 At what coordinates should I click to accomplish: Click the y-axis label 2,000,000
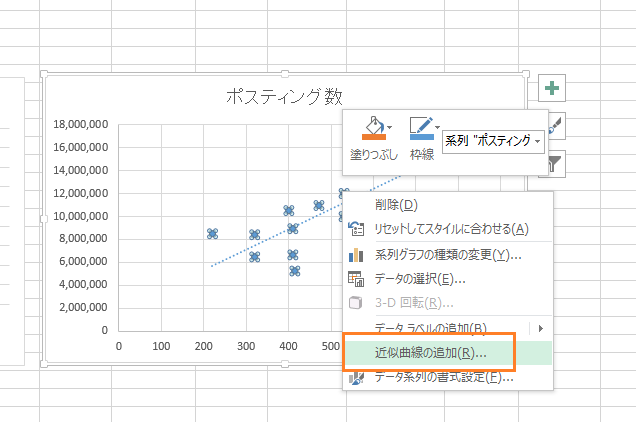[84, 307]
